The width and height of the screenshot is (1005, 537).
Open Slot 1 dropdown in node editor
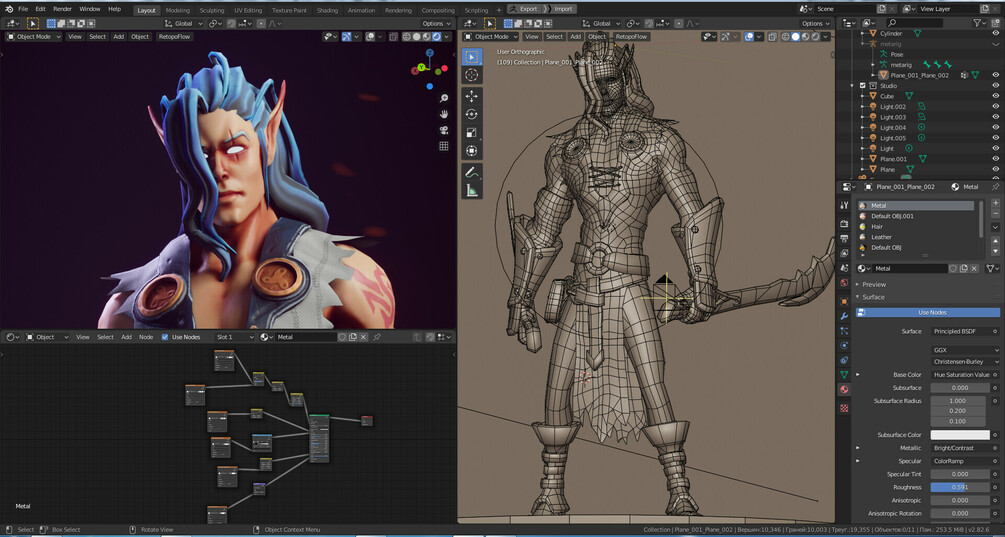coord(235,337)
